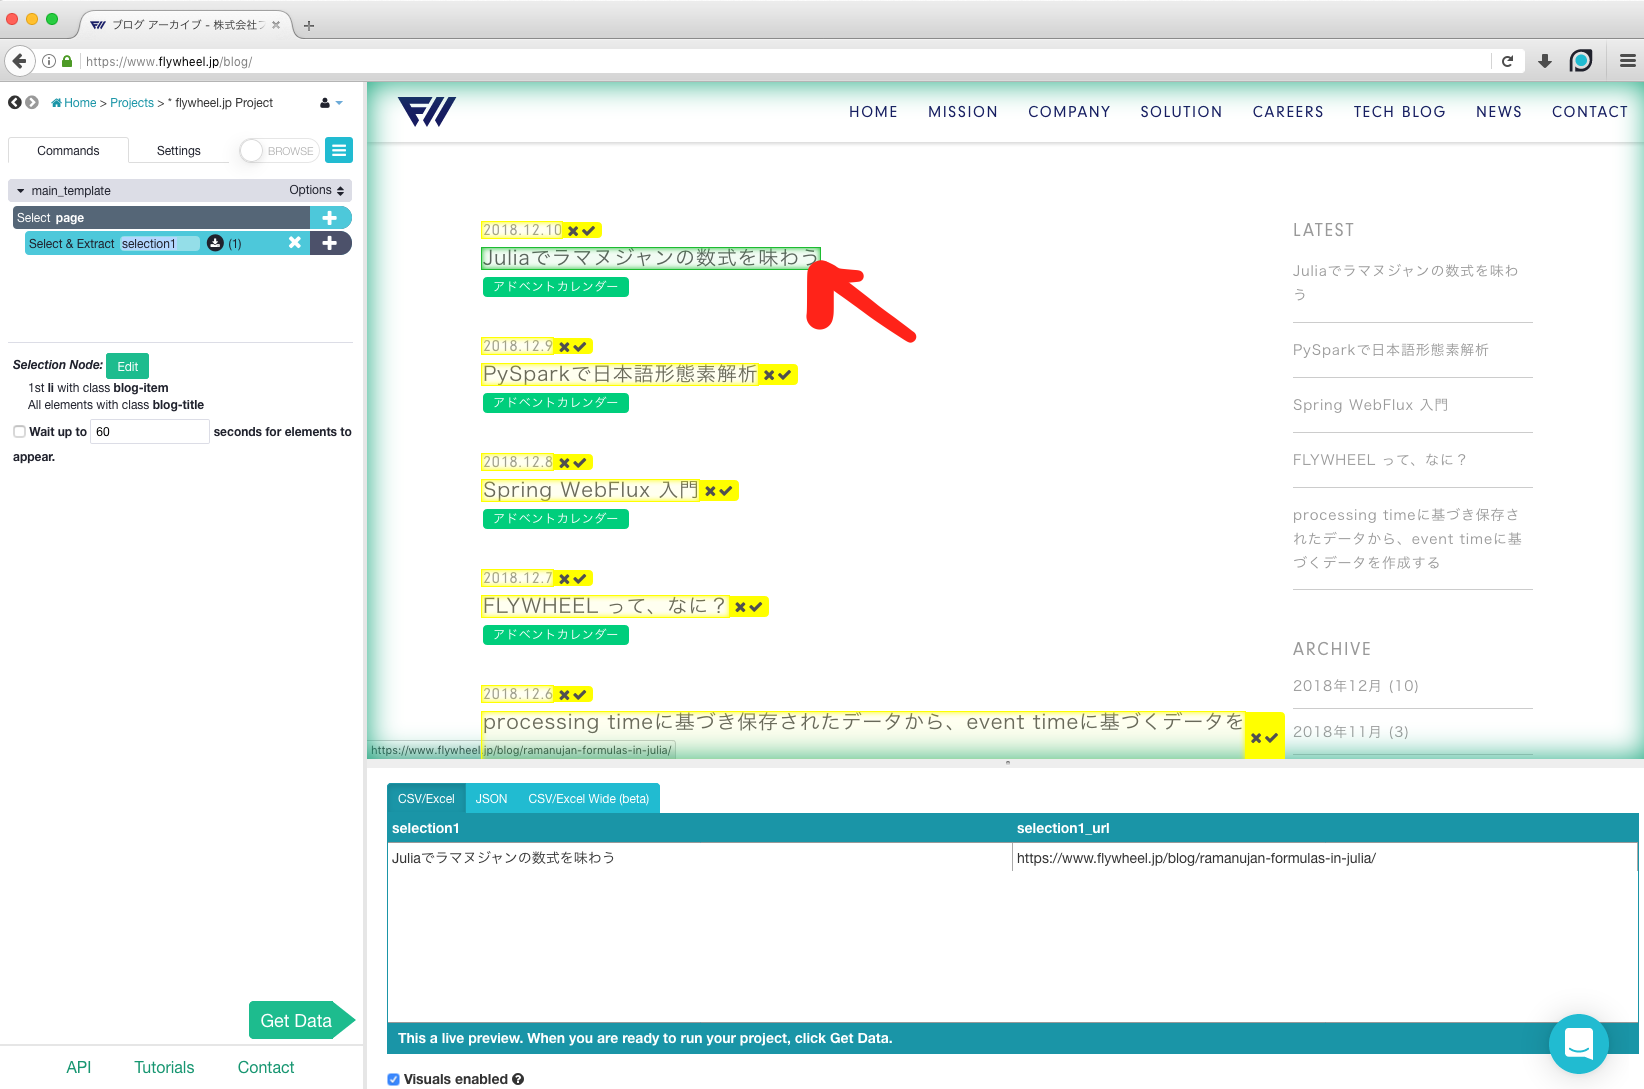1644x1089 pixels.
Task: Open the browser downloads arrow icon
Action: coord(1545,61)
